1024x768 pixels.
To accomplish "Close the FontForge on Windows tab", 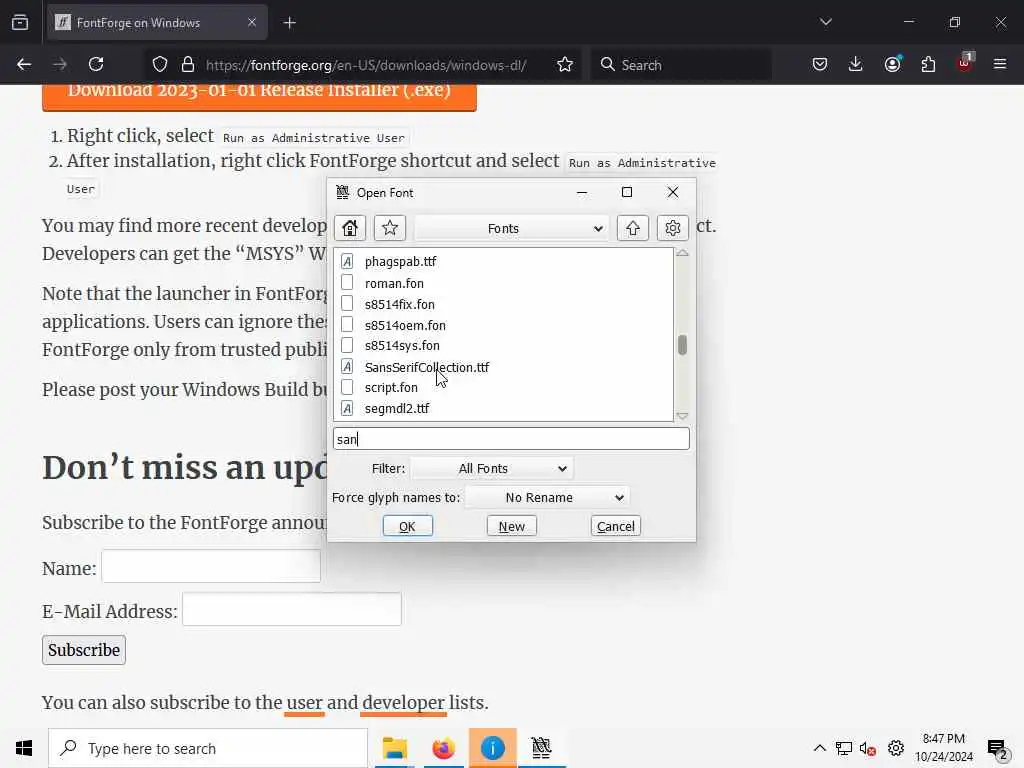I will click(252, 23).
